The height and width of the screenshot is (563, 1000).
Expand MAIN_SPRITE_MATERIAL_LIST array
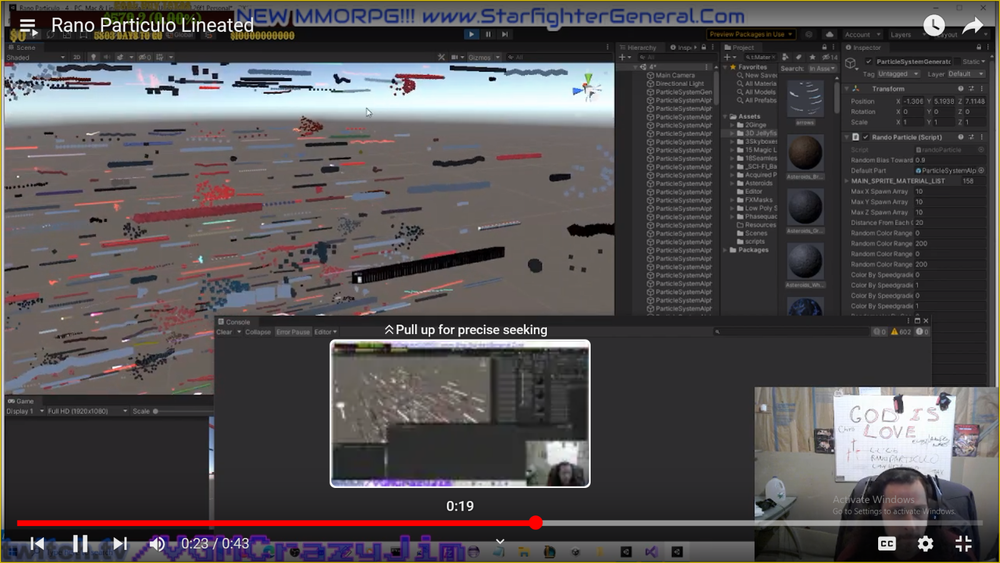coord(847,181)
